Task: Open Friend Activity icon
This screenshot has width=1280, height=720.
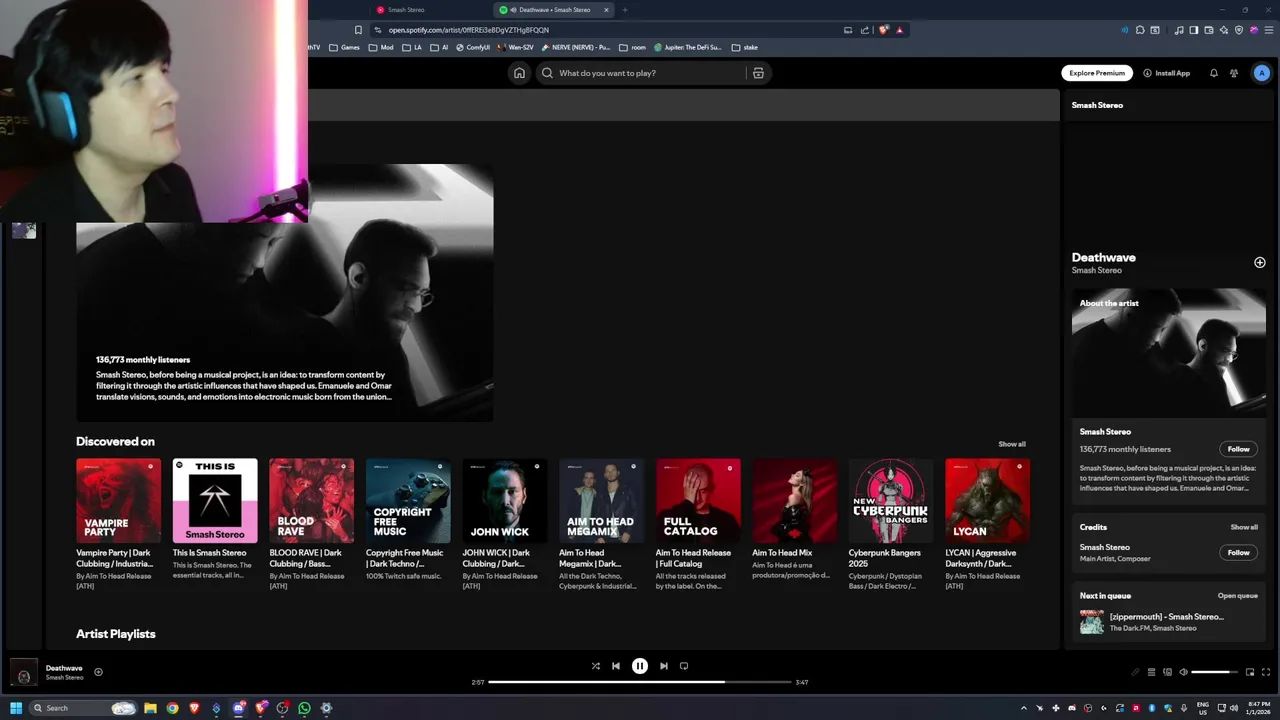Action: (x=1234, y=73)
